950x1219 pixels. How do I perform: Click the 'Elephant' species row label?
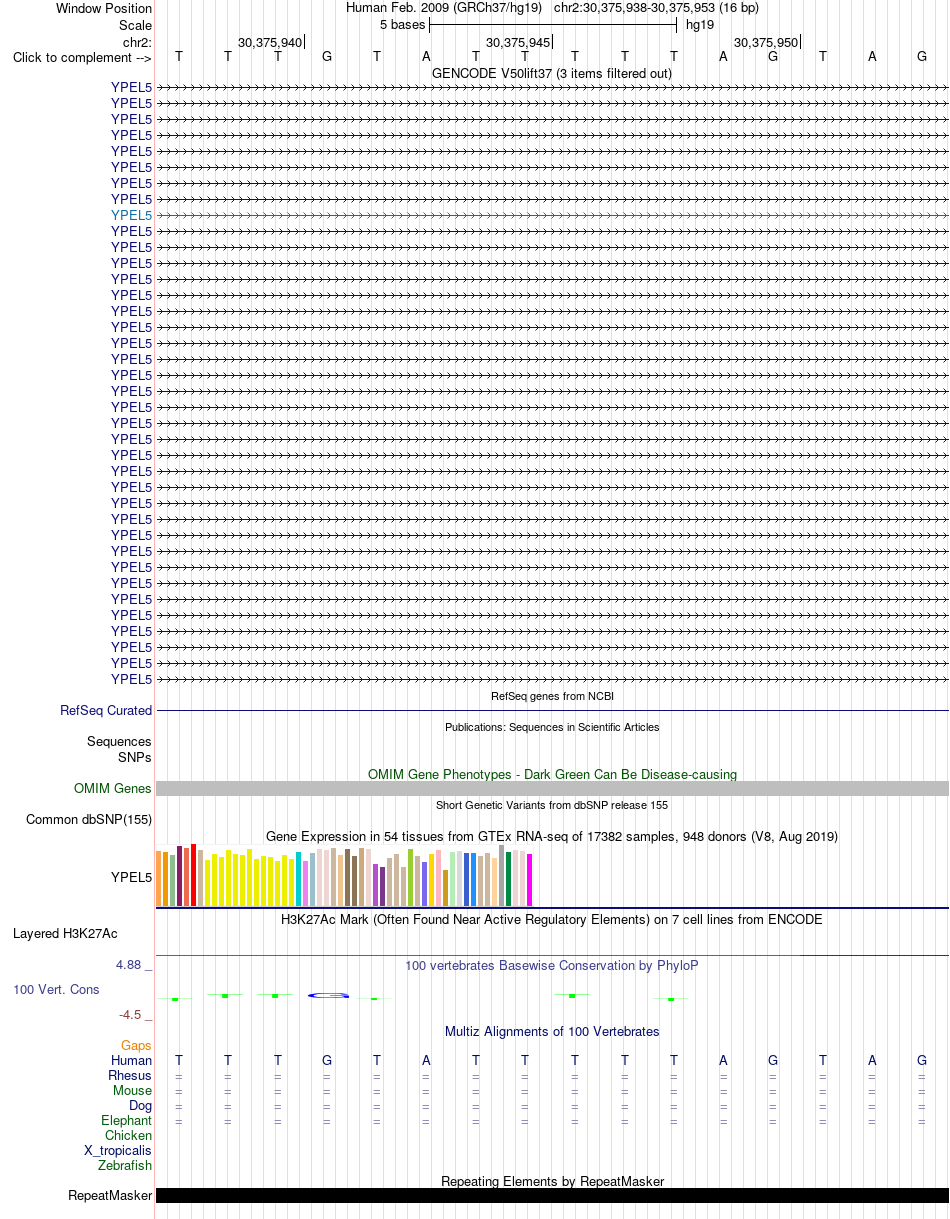[x=127, y=1121]
